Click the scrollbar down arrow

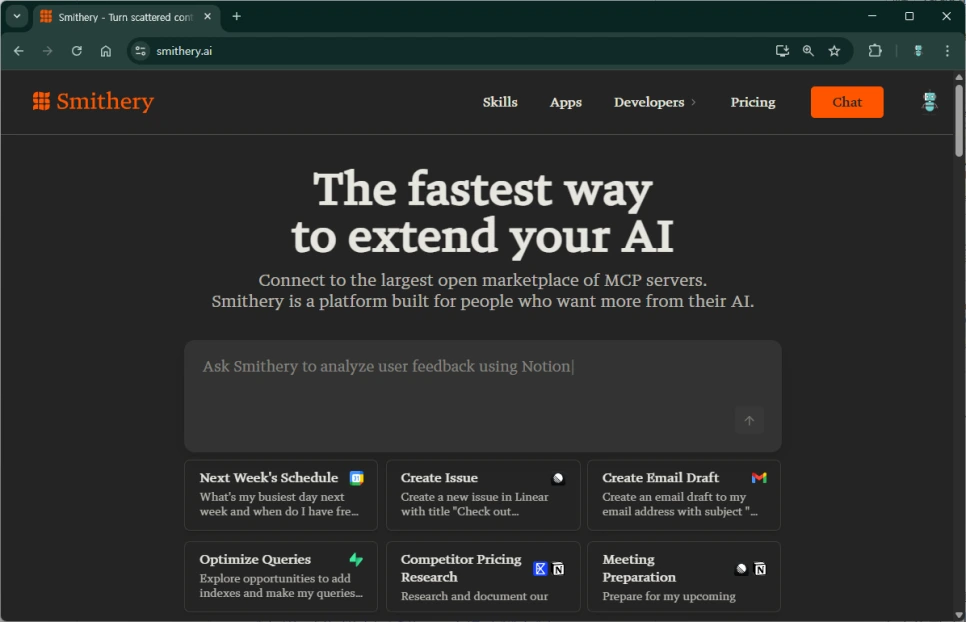pos(959,615)
